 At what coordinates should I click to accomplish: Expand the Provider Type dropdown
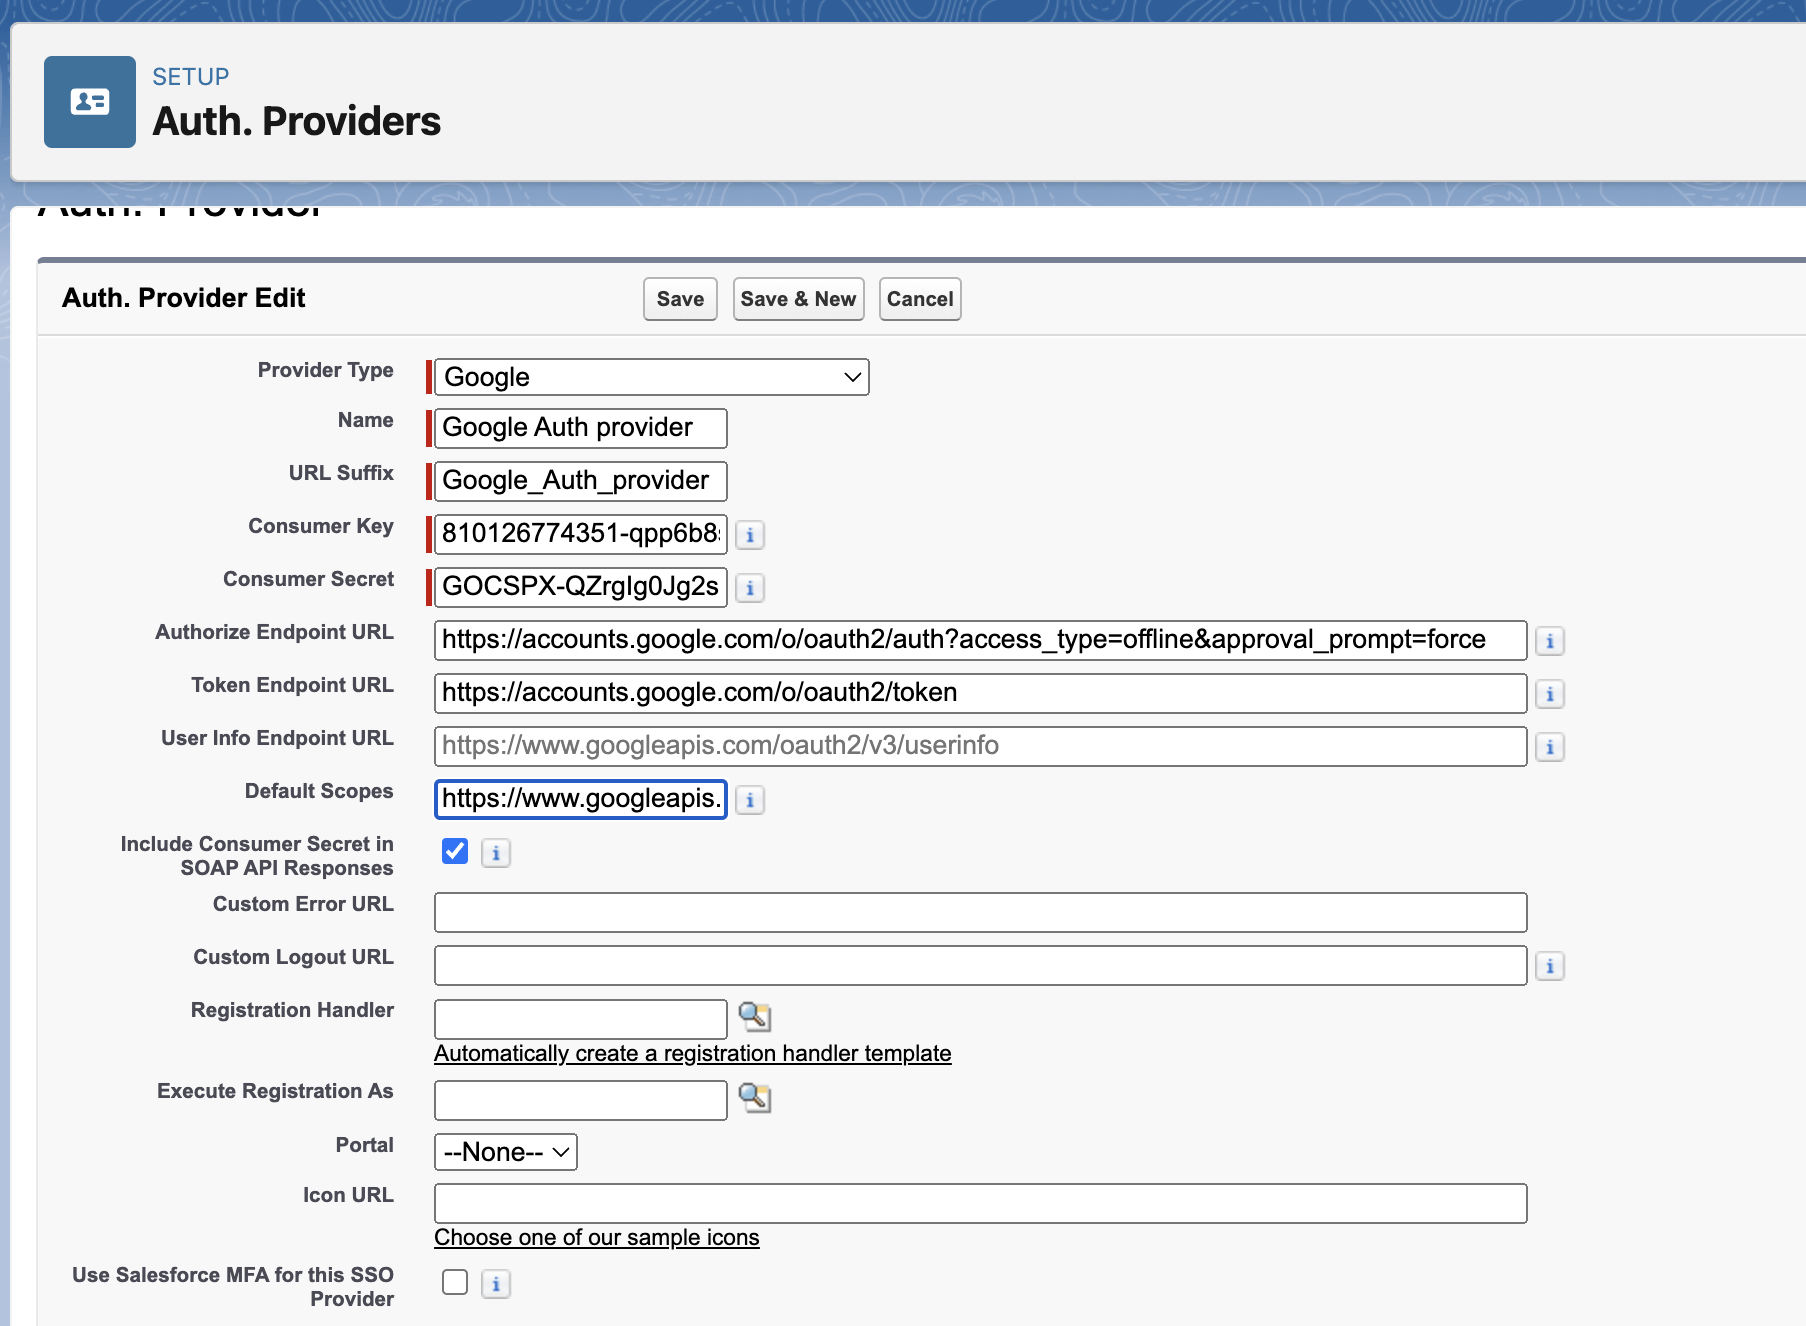651,377
